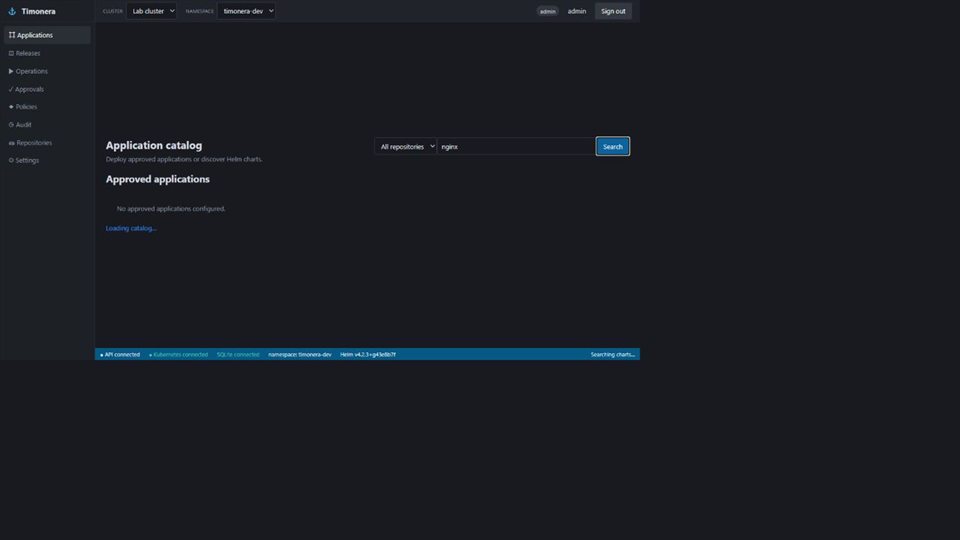Click the admin username text
Image resolution: width=960 pixels, height=540 pixels.
577,11
